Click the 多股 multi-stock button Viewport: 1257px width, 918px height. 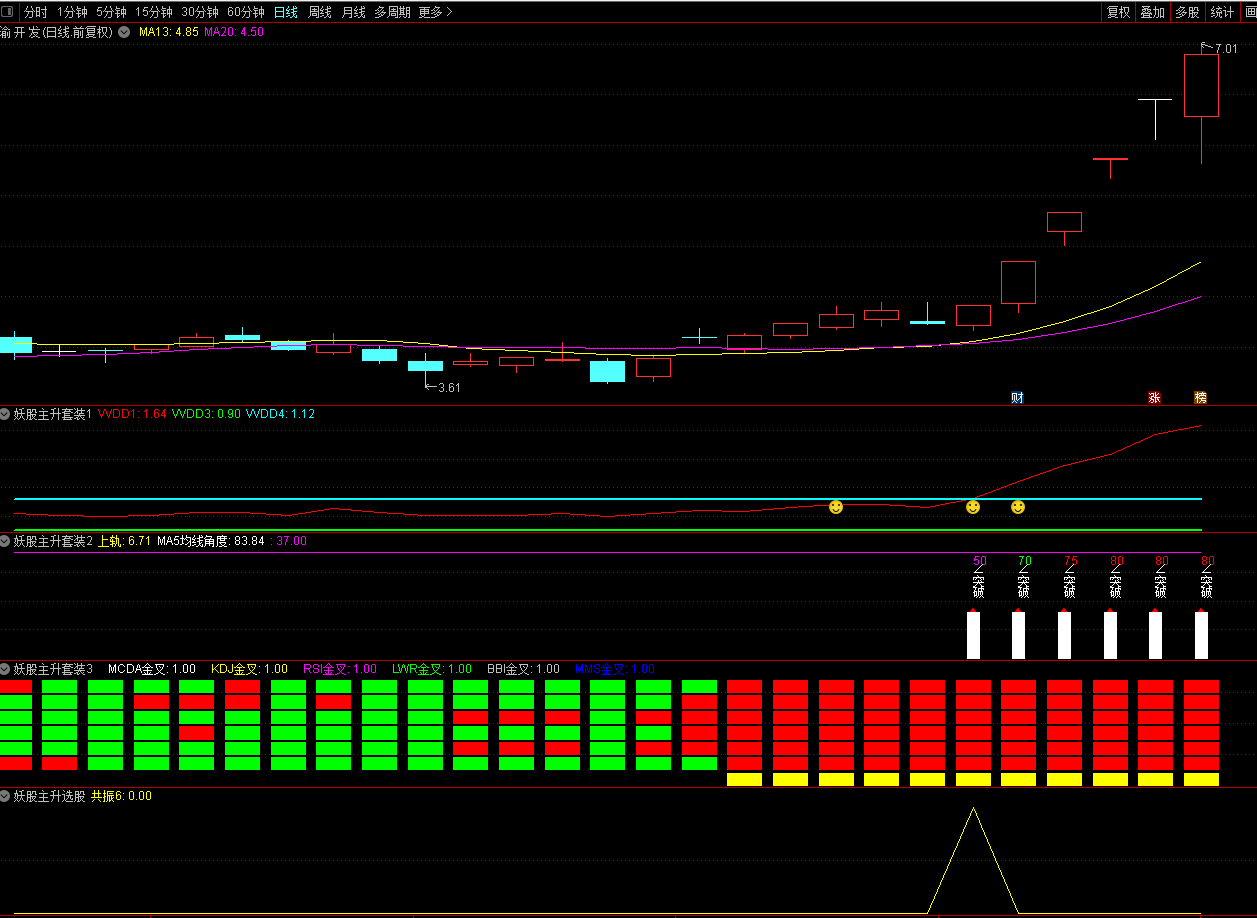point(1187,12)
